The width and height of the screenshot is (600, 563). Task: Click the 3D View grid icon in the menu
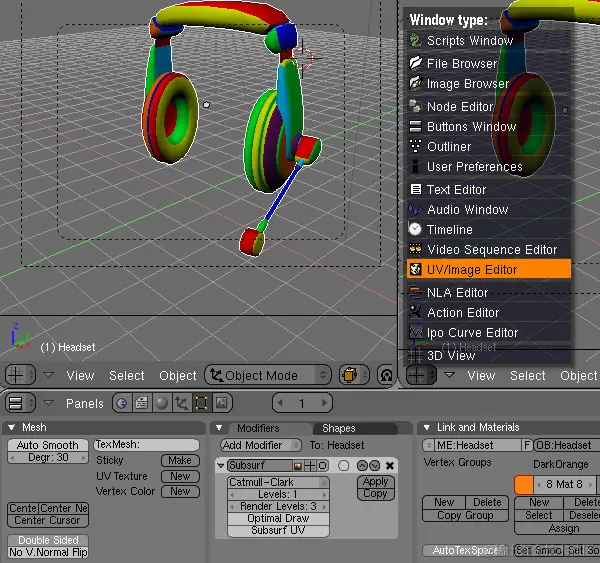tap(415, 356)
